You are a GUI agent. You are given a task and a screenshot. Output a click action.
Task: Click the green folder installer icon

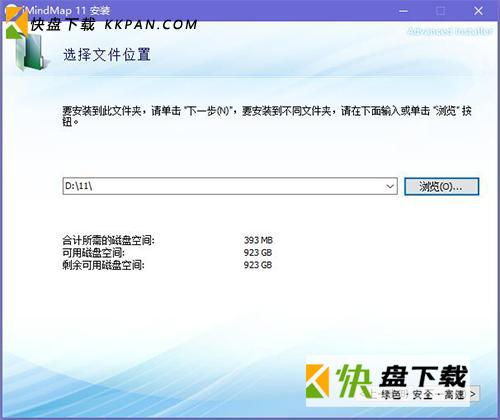point(31,52)
